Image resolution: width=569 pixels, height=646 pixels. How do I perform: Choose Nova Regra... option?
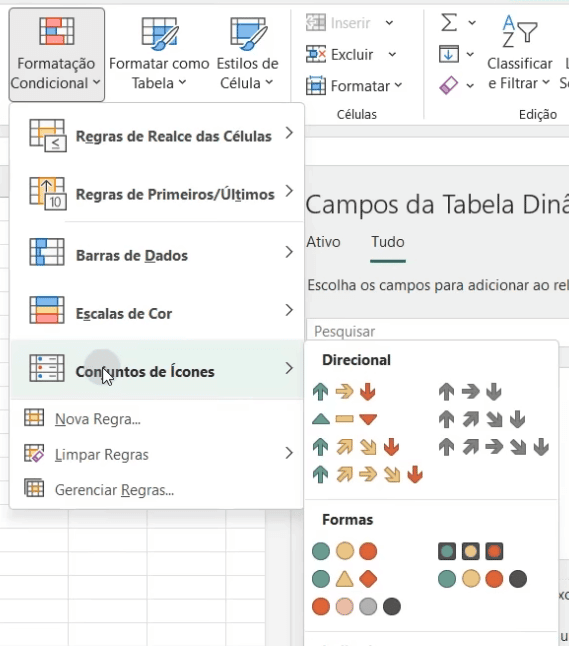(x=157, y=419)
